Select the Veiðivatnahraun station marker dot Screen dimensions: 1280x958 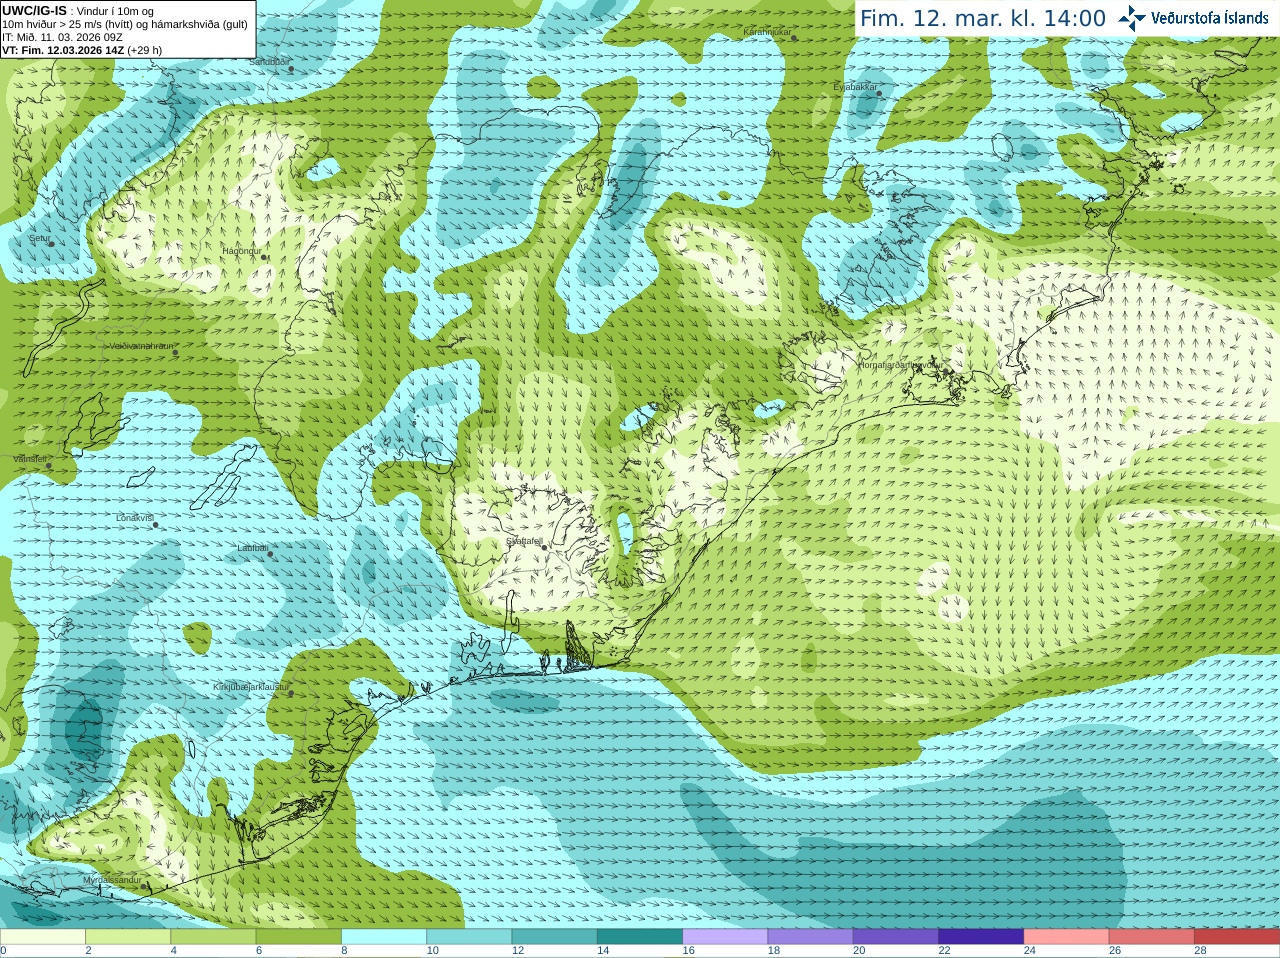pos(175,352)
